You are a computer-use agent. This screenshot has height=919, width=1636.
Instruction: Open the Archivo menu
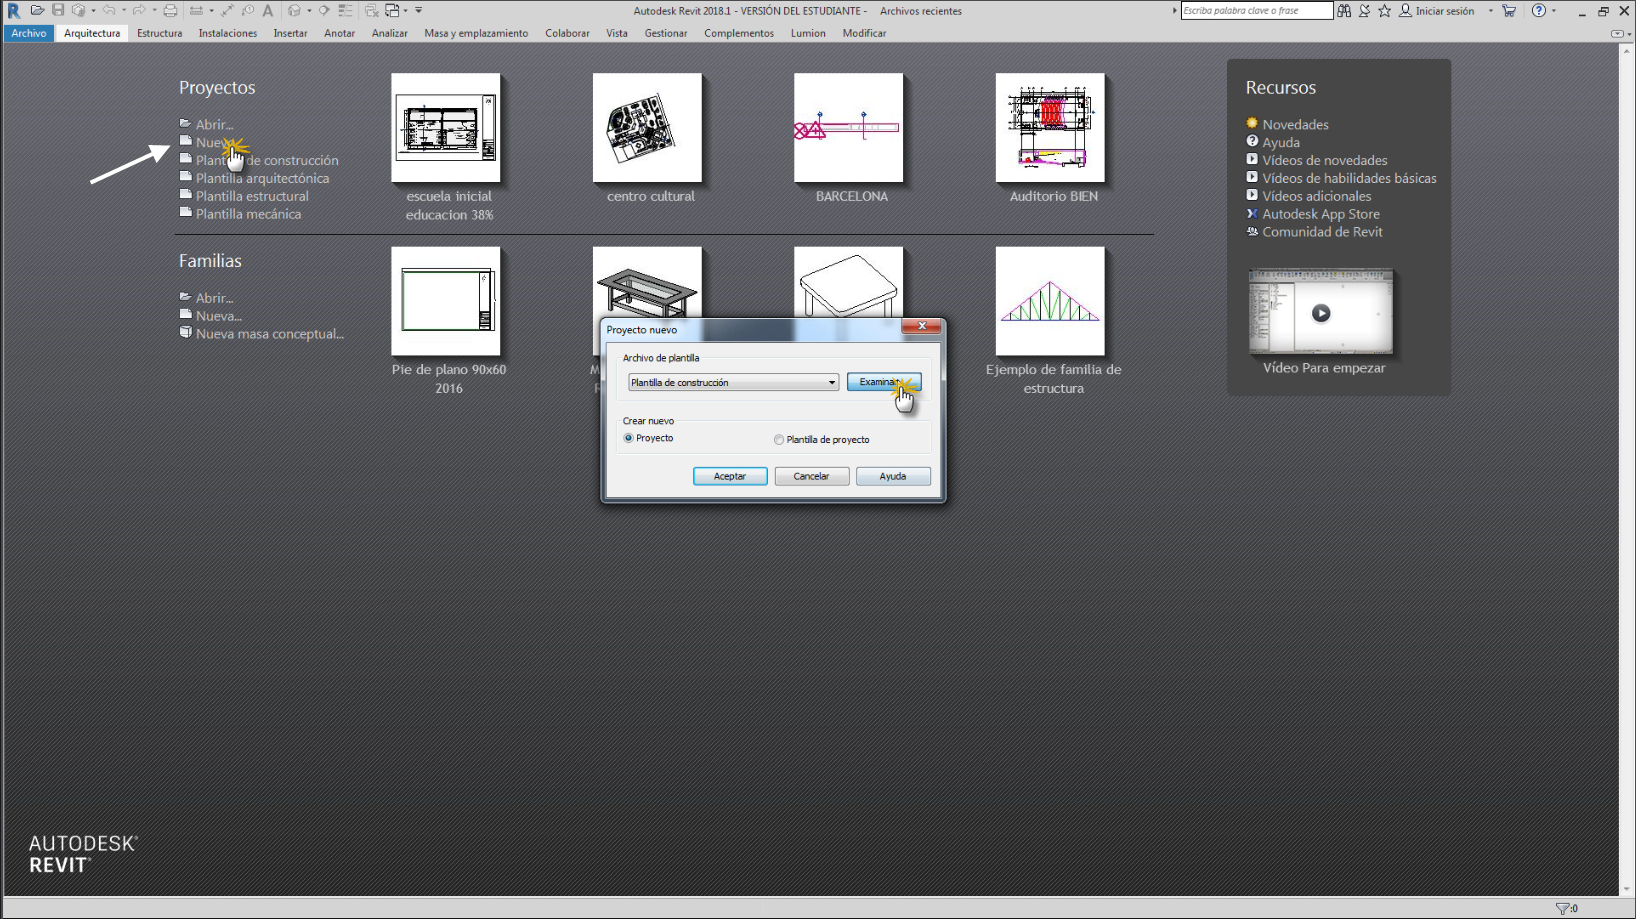click(29, 33)
